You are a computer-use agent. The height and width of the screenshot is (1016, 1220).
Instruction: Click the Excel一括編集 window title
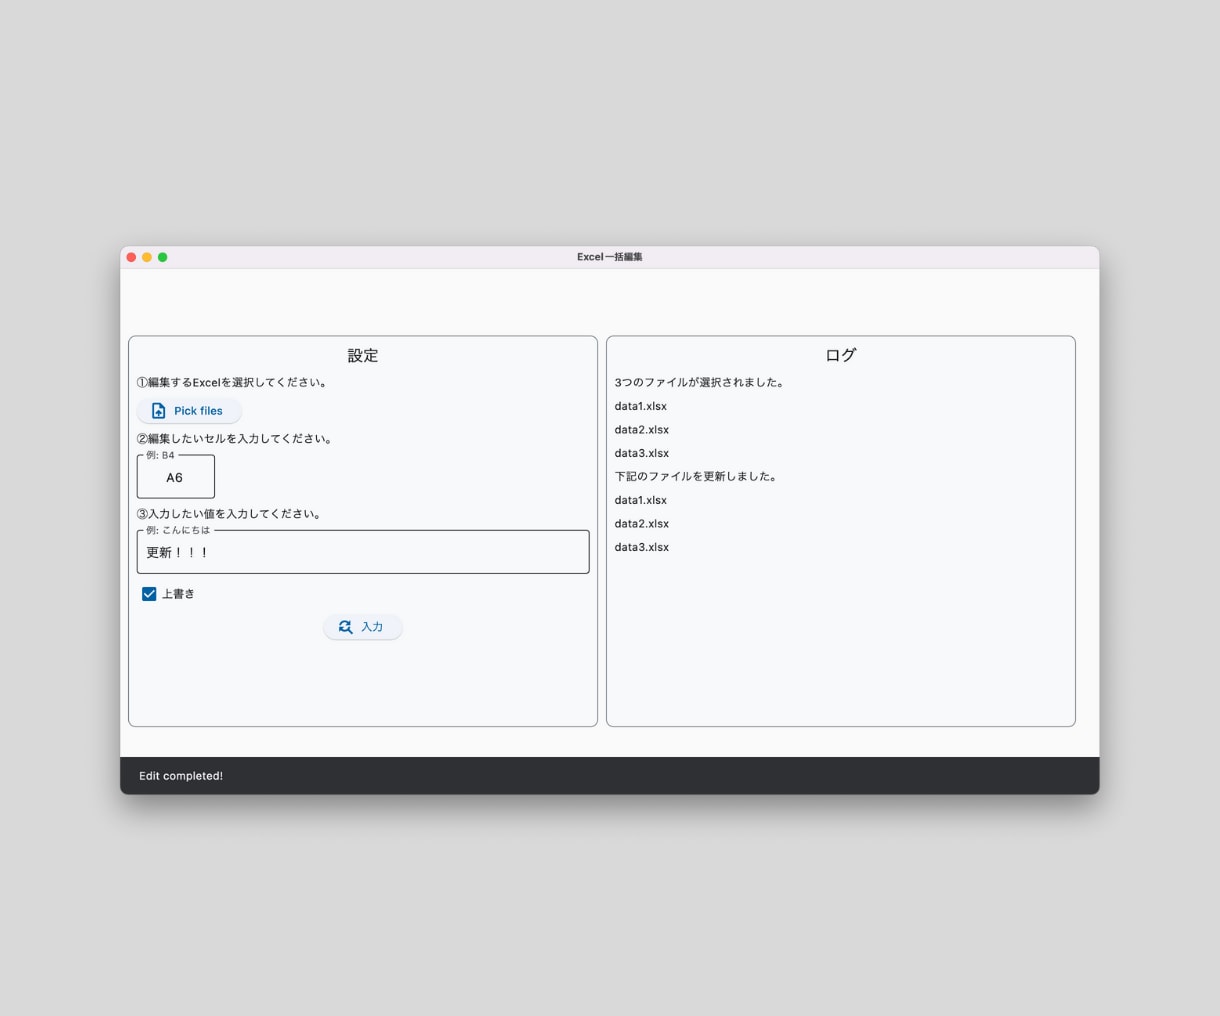610,257
